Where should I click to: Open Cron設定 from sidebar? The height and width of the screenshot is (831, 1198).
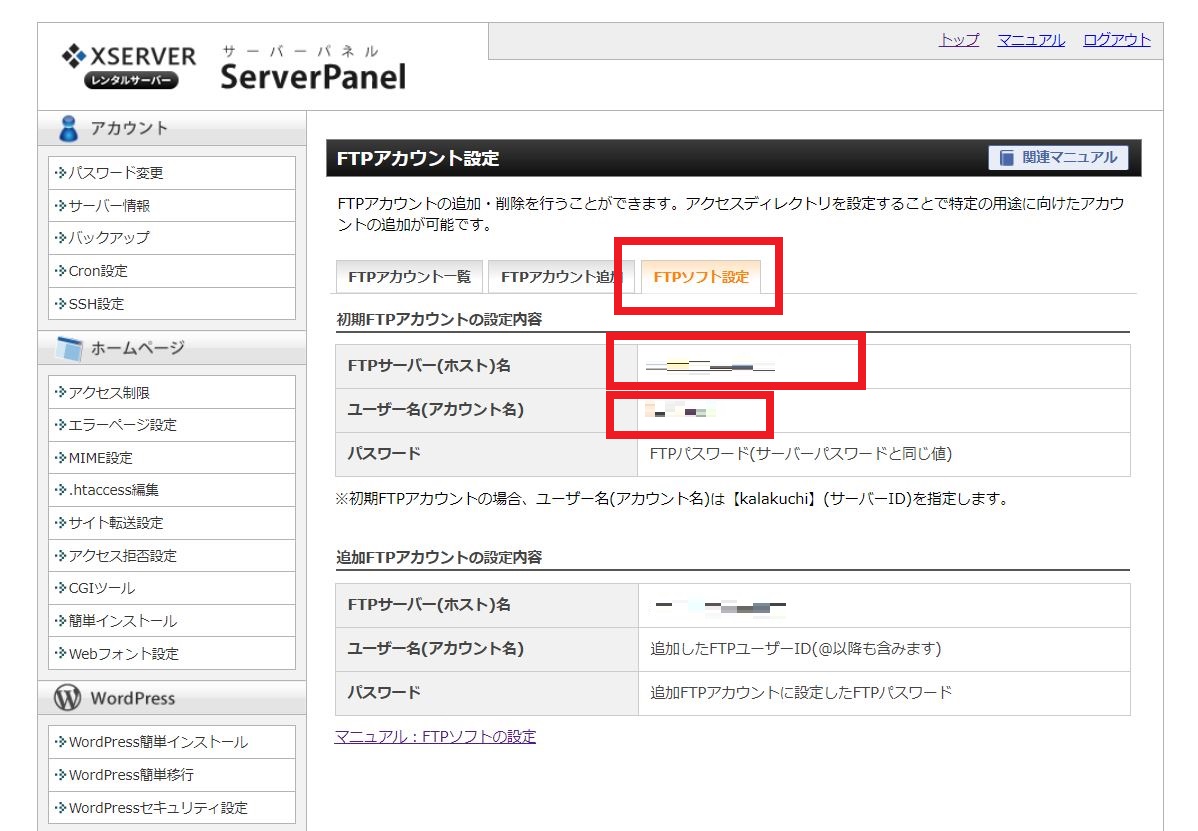(x=98, y=271)
